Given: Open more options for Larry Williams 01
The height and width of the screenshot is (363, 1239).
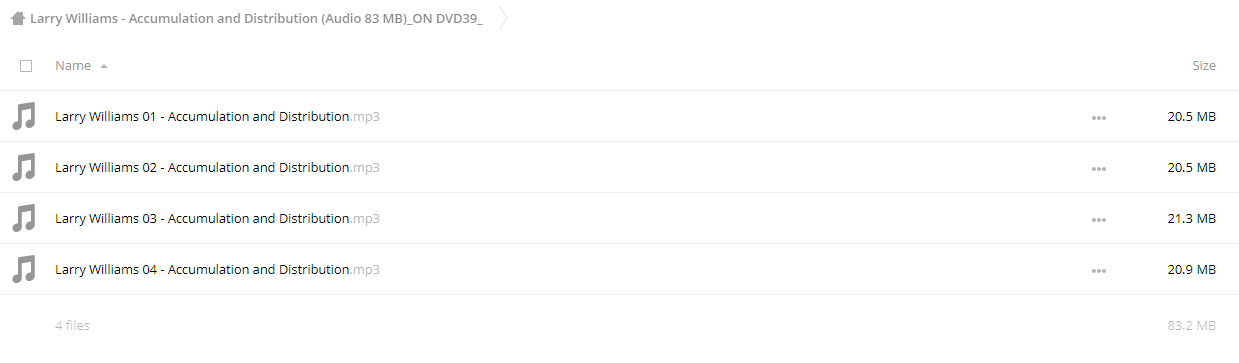Looking at the screenshot, I should pyautogui.click(x=1099, y=118).
